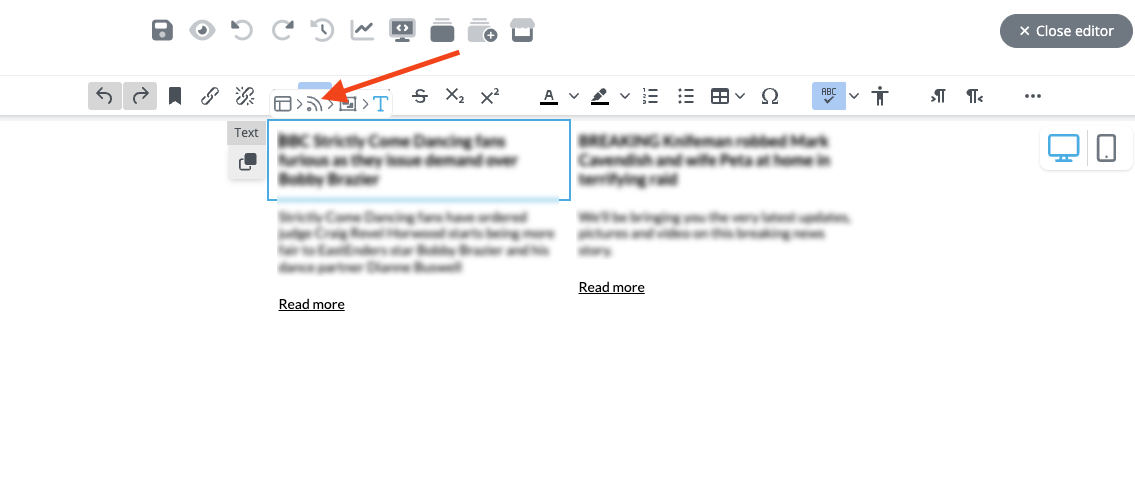Insert a bookmark anchor
1135x501 pixels.
click(174, 96)
